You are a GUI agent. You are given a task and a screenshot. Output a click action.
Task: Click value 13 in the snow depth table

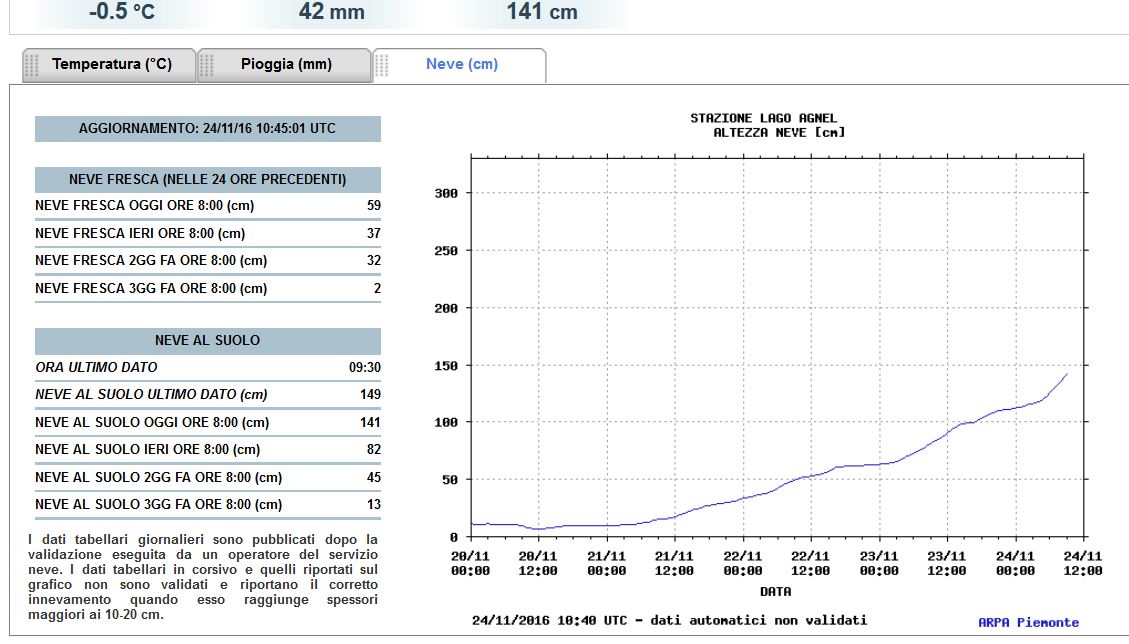pyautogui.click(x=374, y=505)
